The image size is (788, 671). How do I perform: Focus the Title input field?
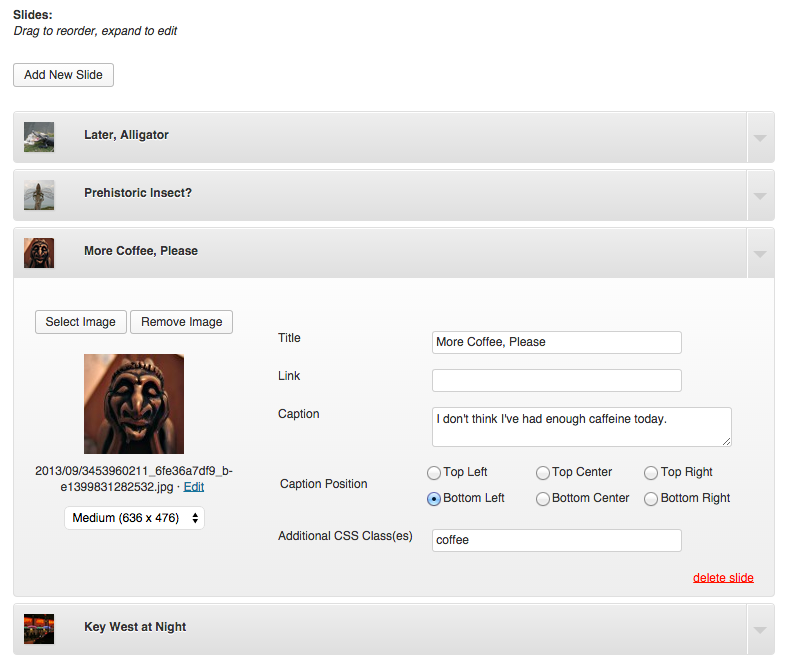pos(557,342)
